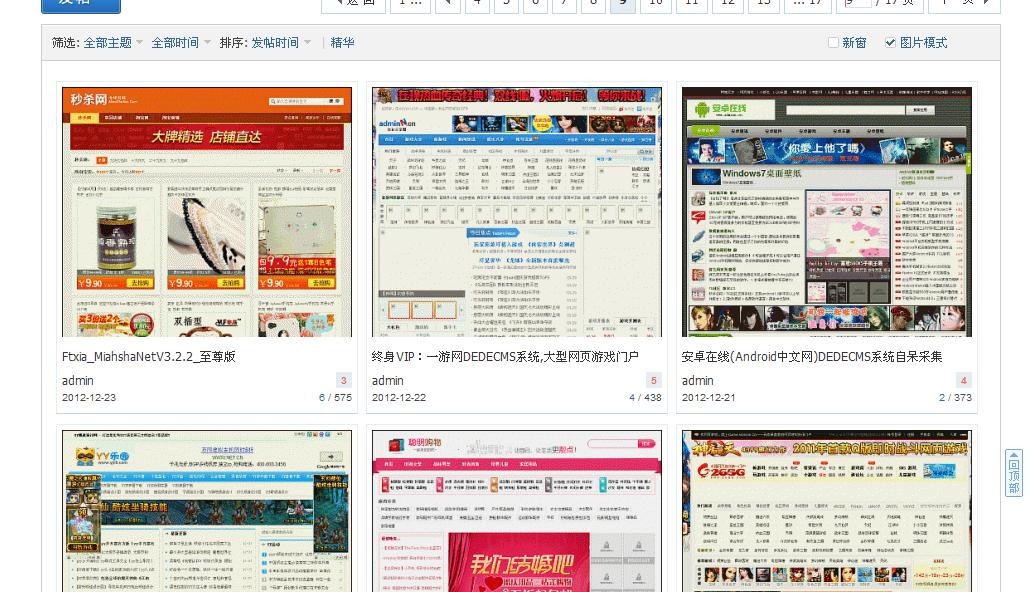Open the 一游网 DEDECMS game portal thumbnail
1034x592 pixels.
[517, 212]
